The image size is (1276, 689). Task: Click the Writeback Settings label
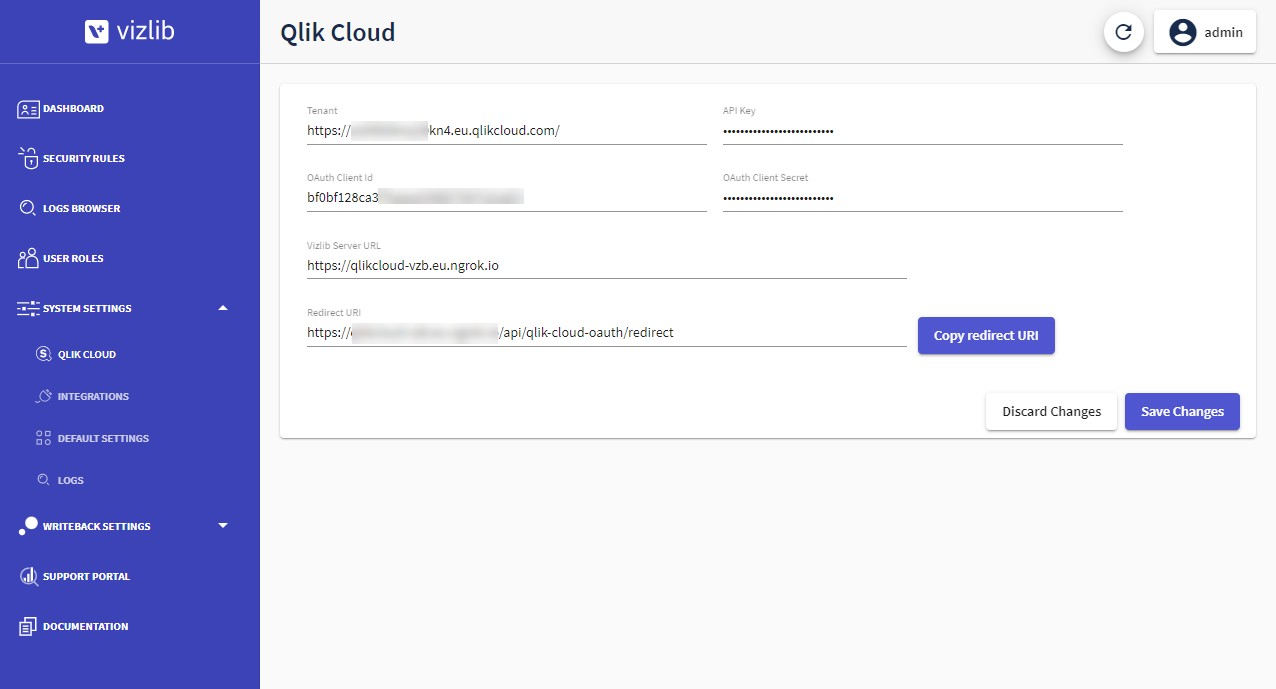coord(97,527)
